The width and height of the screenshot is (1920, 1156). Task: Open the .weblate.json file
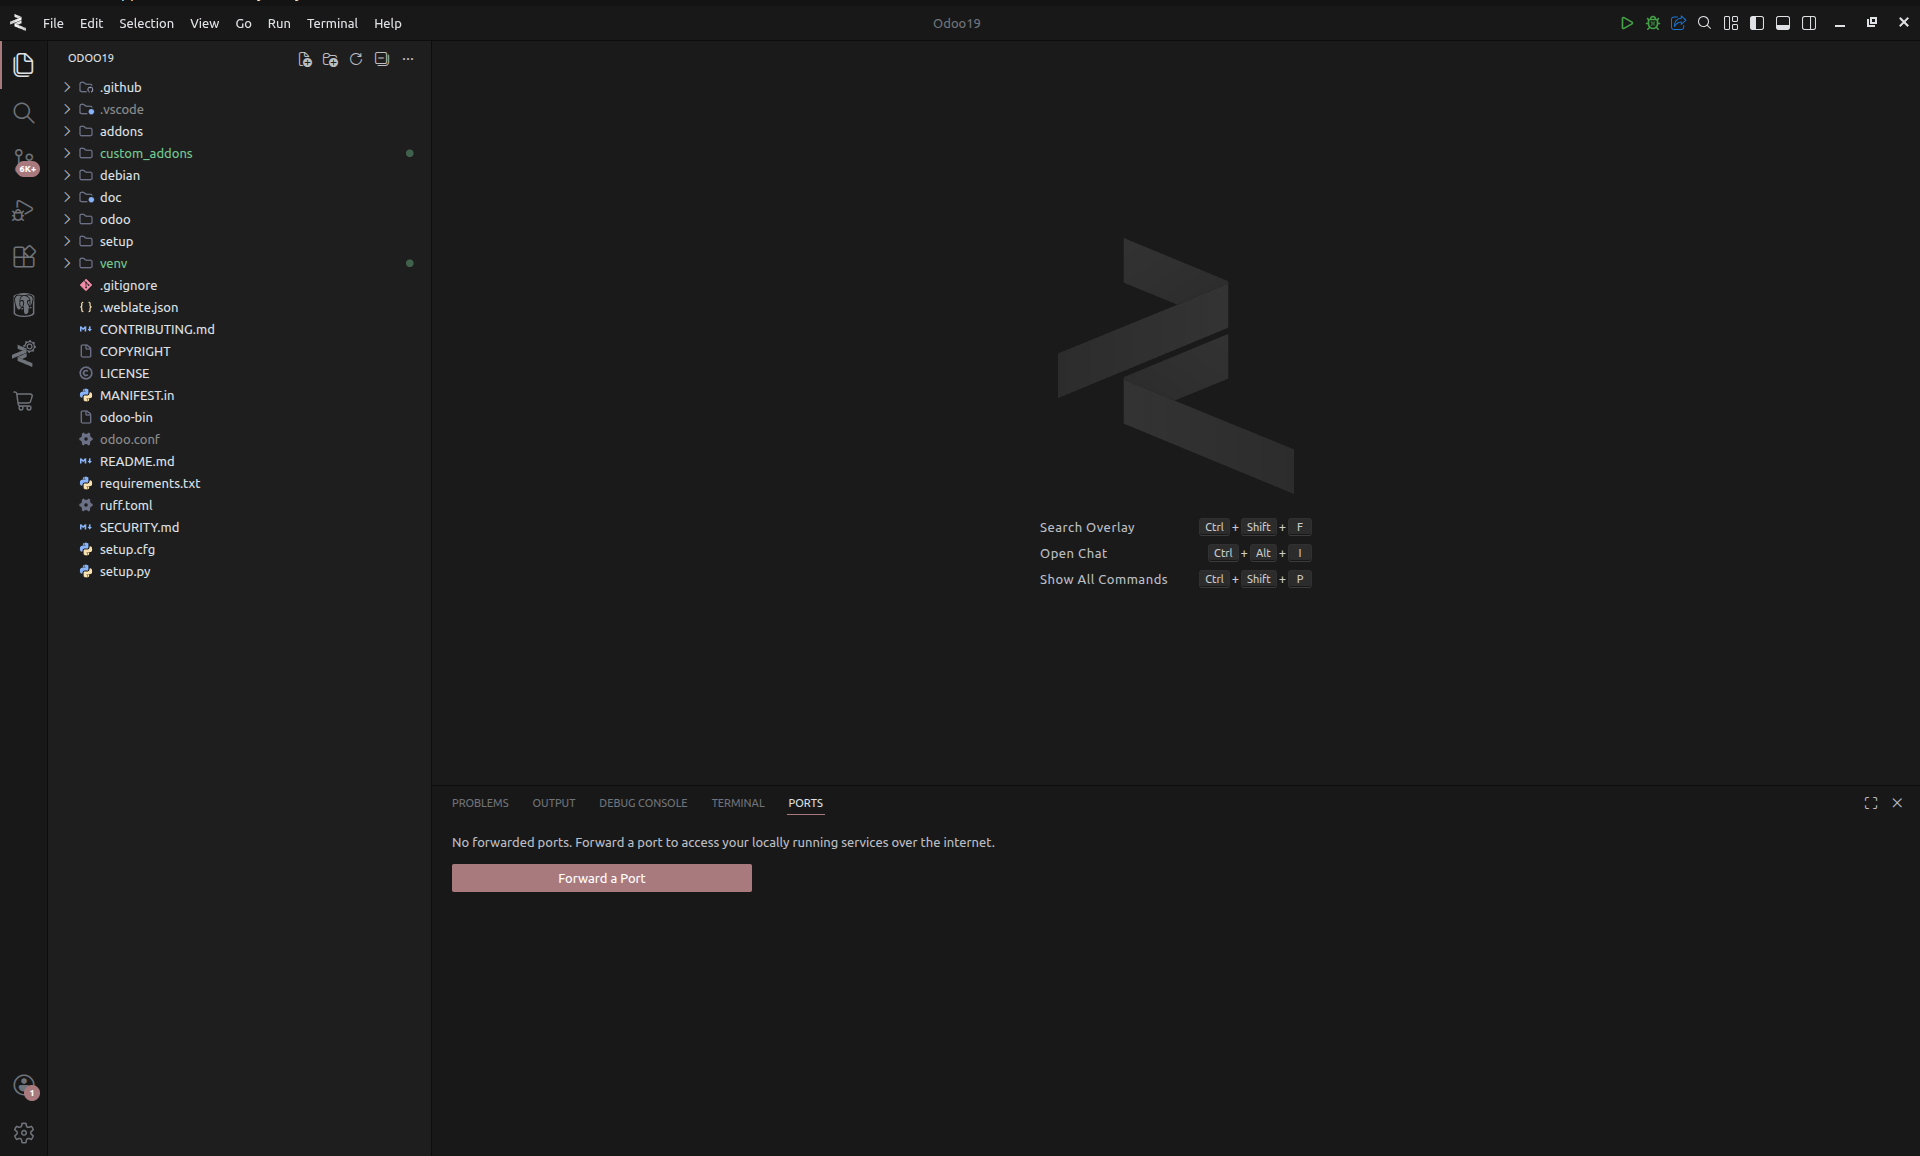point(240,307)
